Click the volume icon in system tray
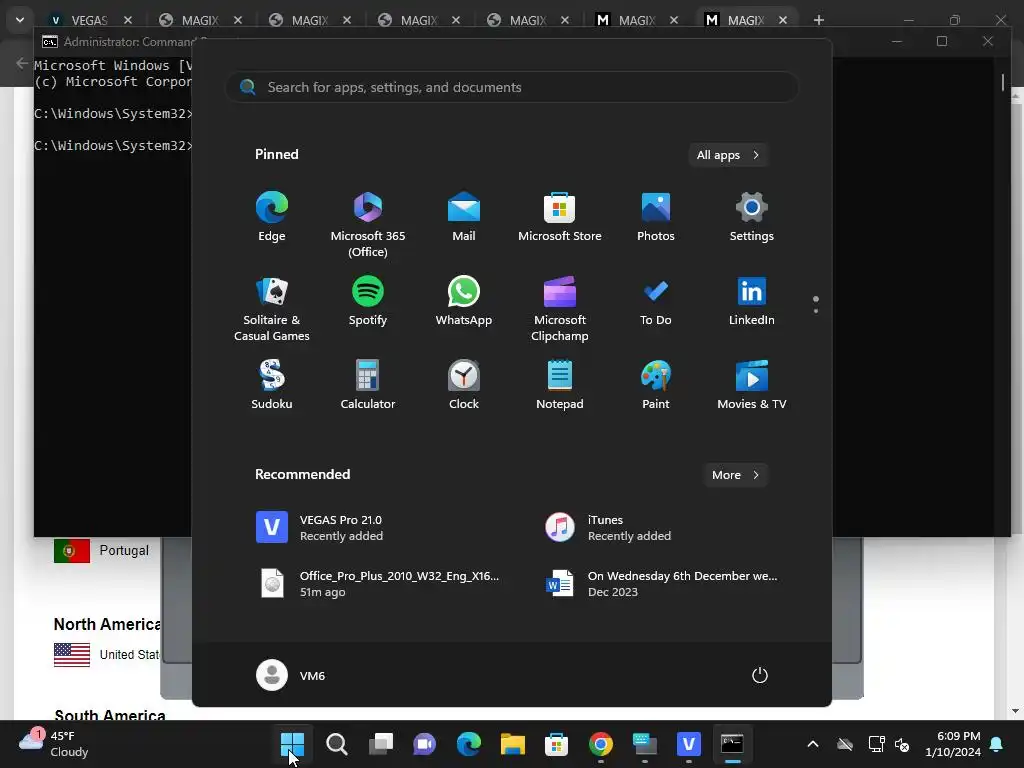The width and height of the screenshot is (1024, 768). [x=902, y=744]
